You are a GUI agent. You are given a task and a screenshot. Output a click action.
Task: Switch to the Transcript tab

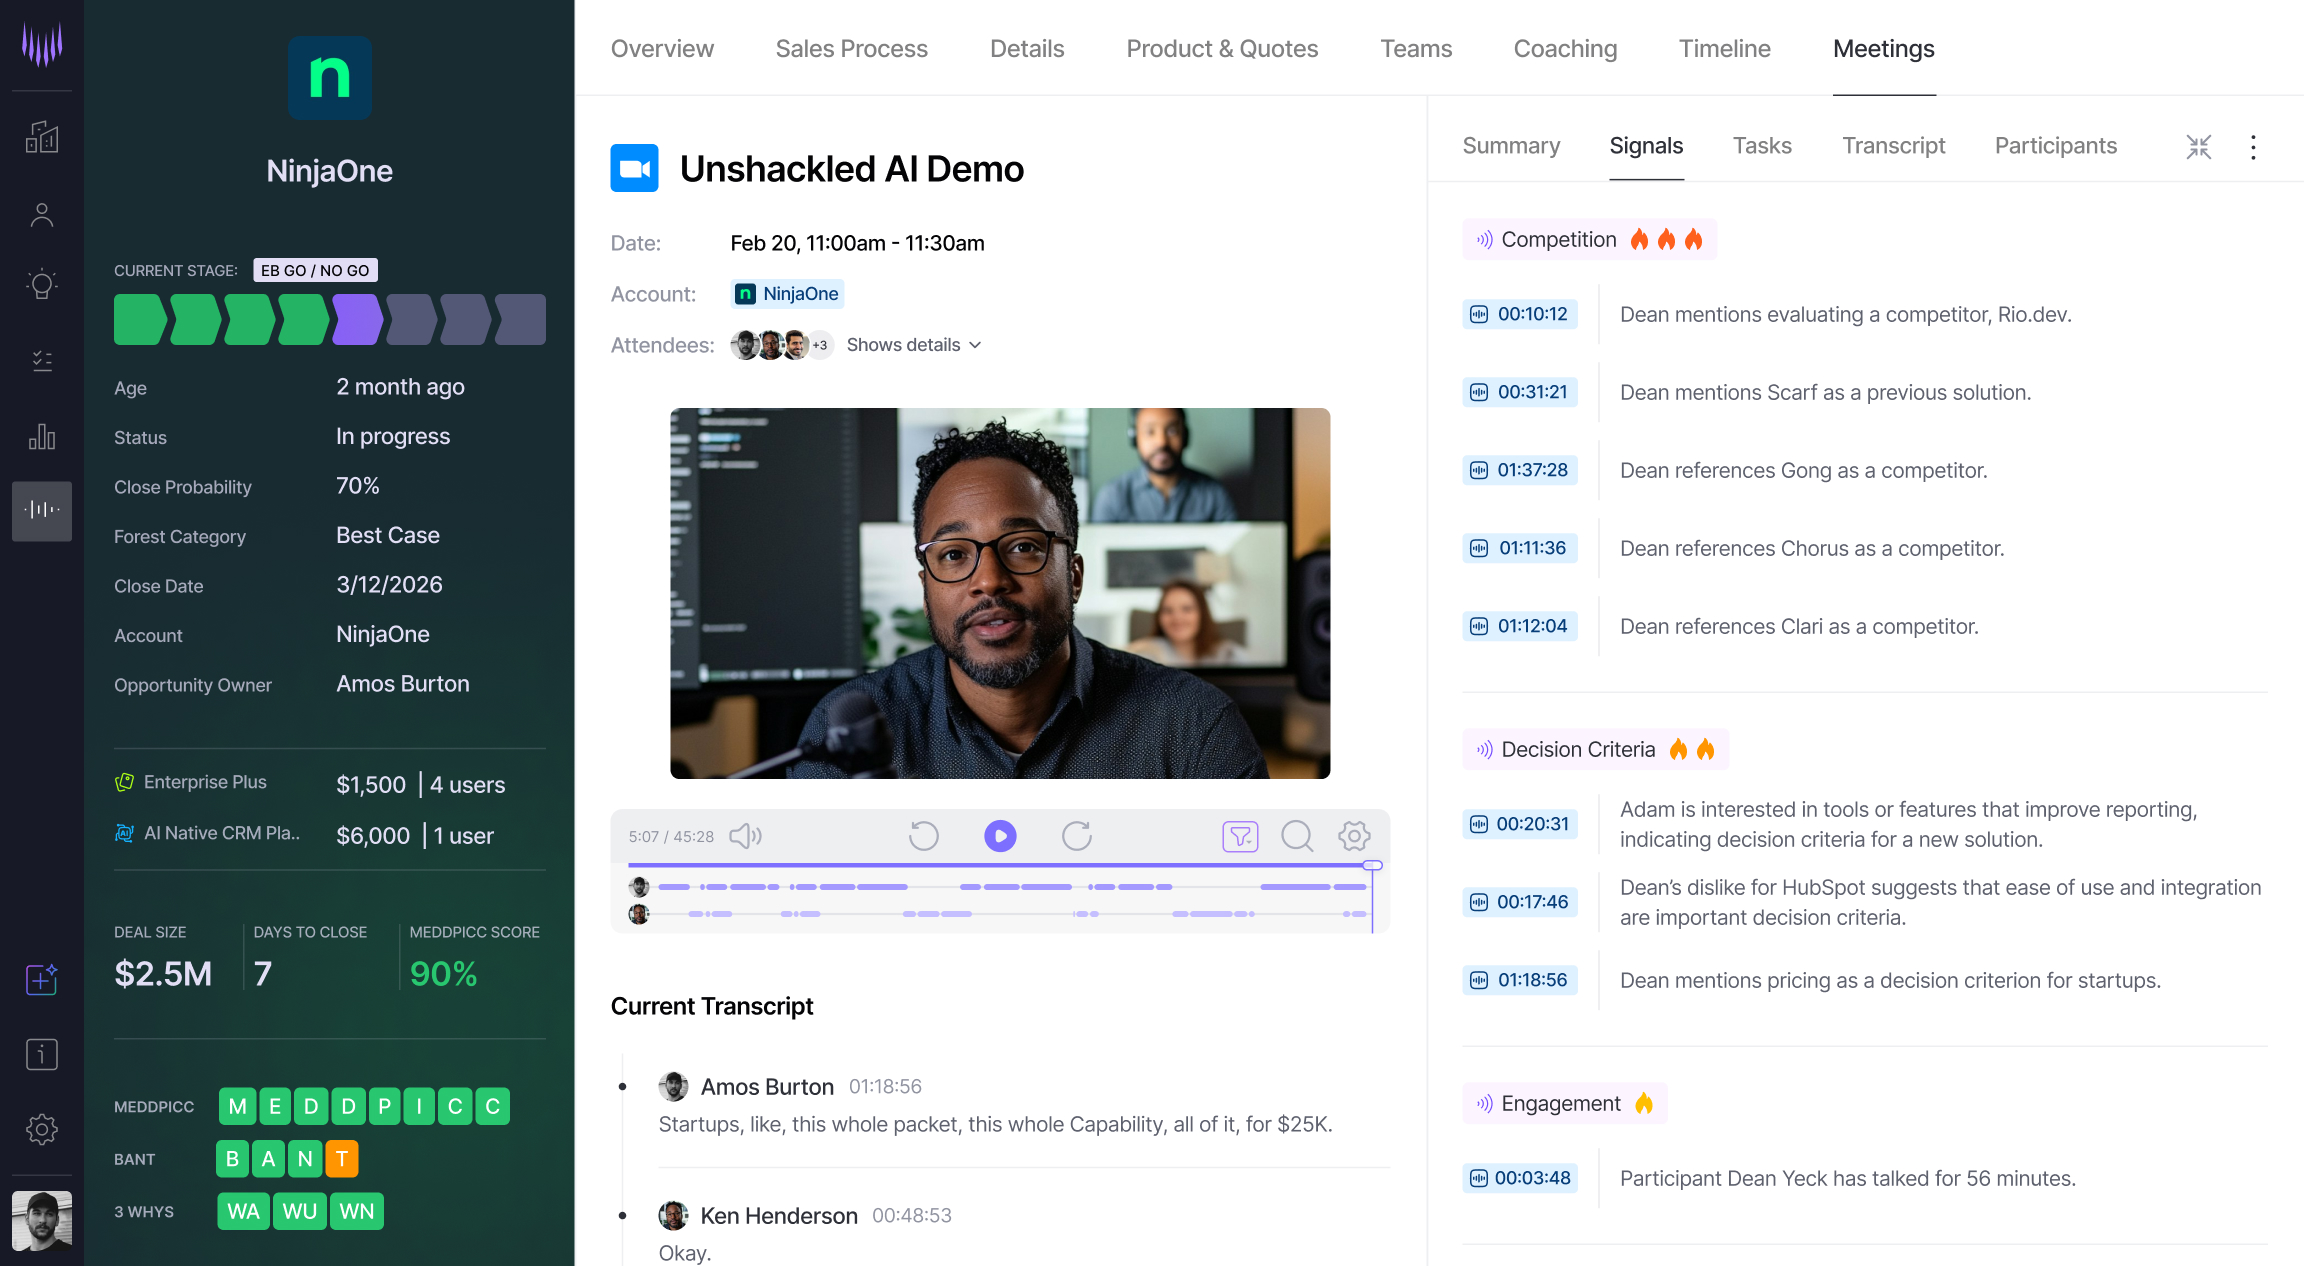(1893, 146)
